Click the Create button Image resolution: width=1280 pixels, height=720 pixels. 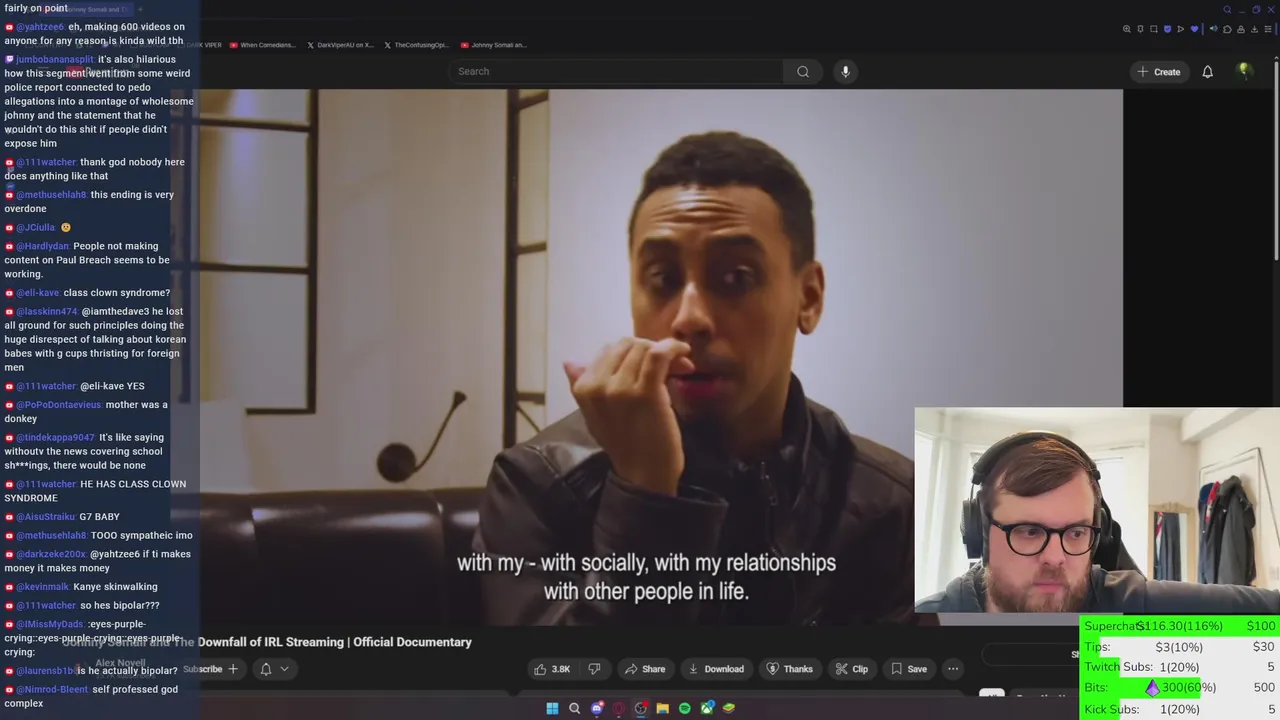pyautogui.click(x=1158, y=71)
